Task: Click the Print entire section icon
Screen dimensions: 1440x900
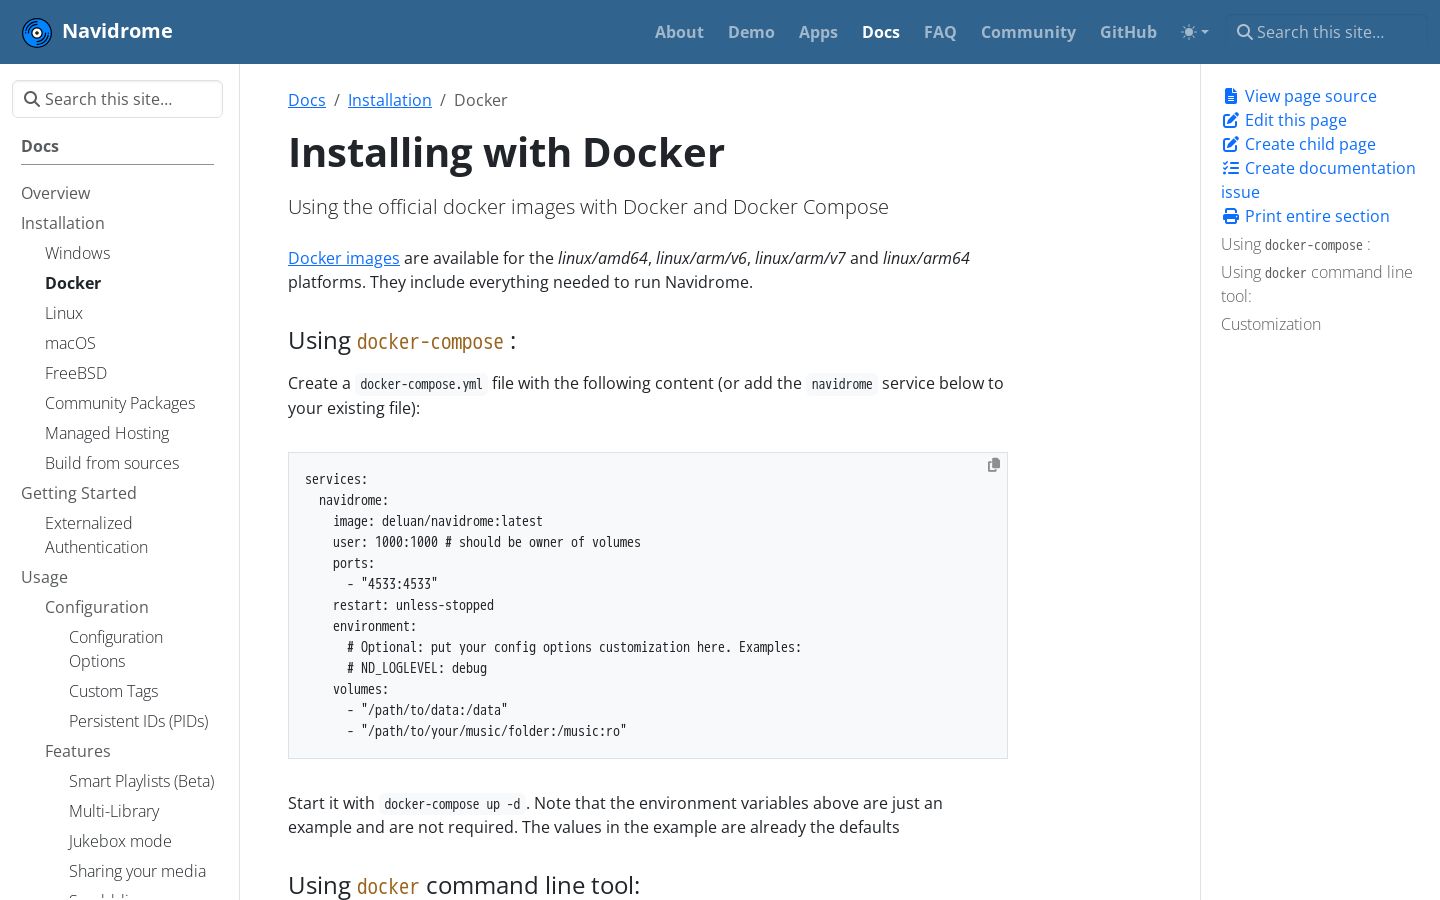Action: click(x=1231, y=216)
